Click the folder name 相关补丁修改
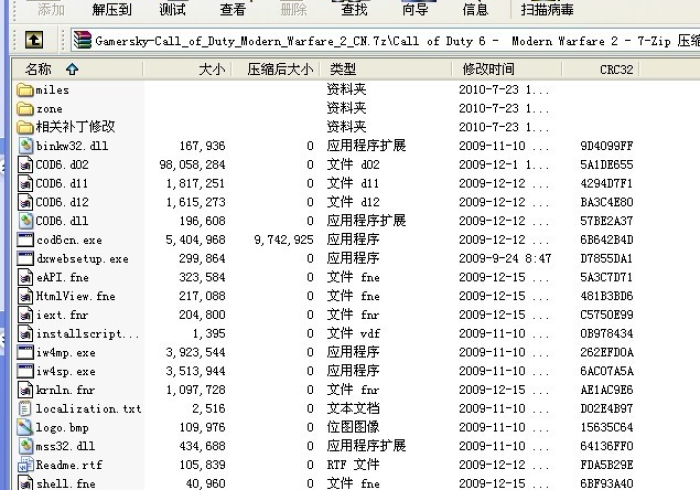Screen dimensions: 700x490 75,127
